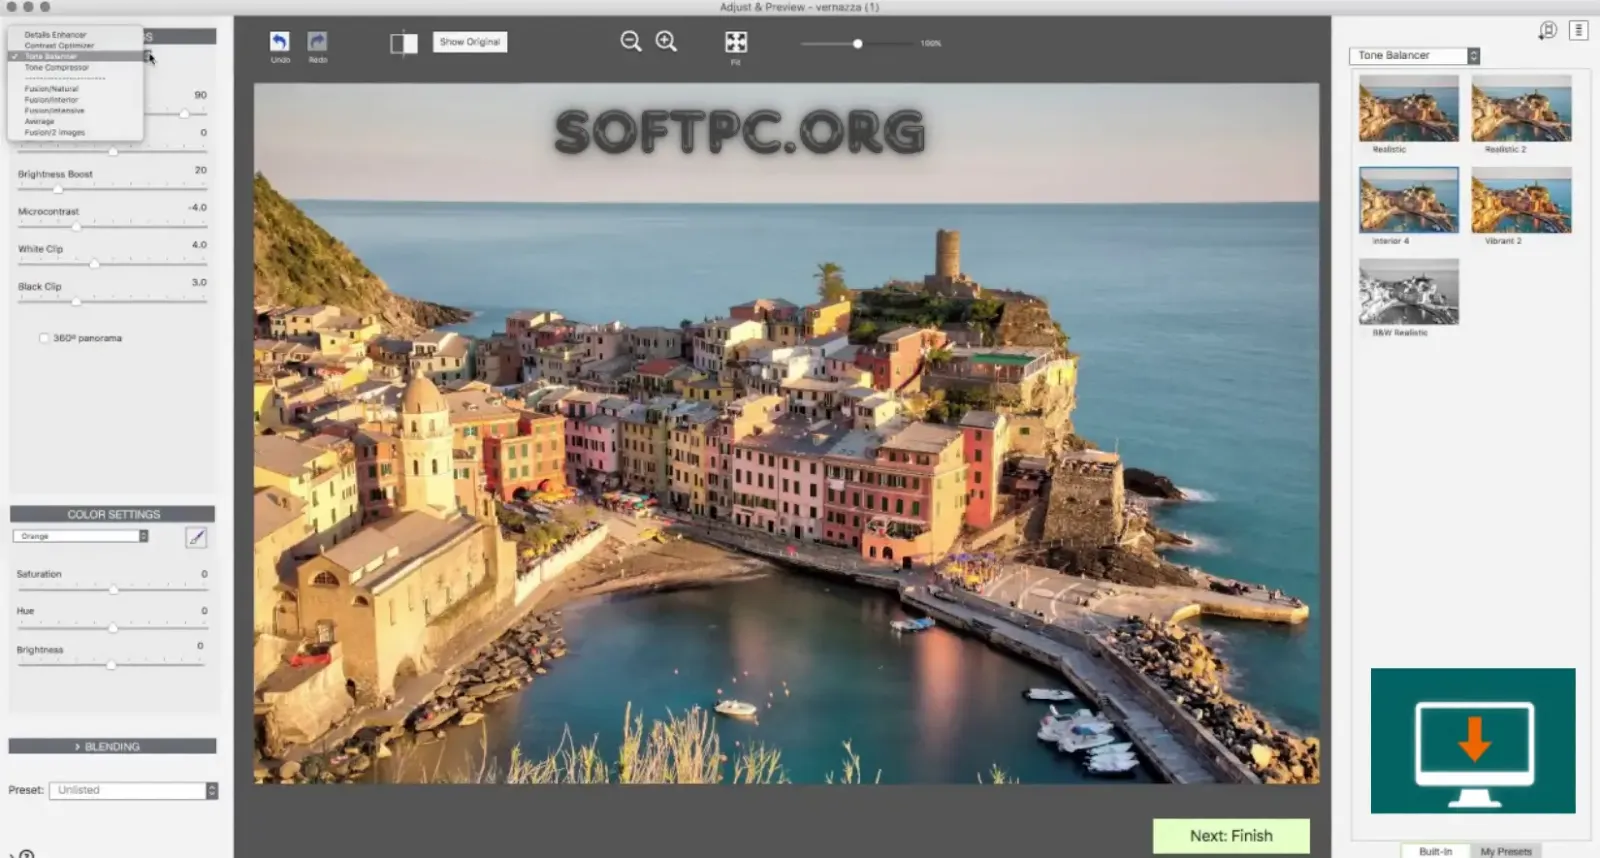Toggle the split-view comparison icon
Screen dimensions: 1600x858
click(x=404, y=43)
